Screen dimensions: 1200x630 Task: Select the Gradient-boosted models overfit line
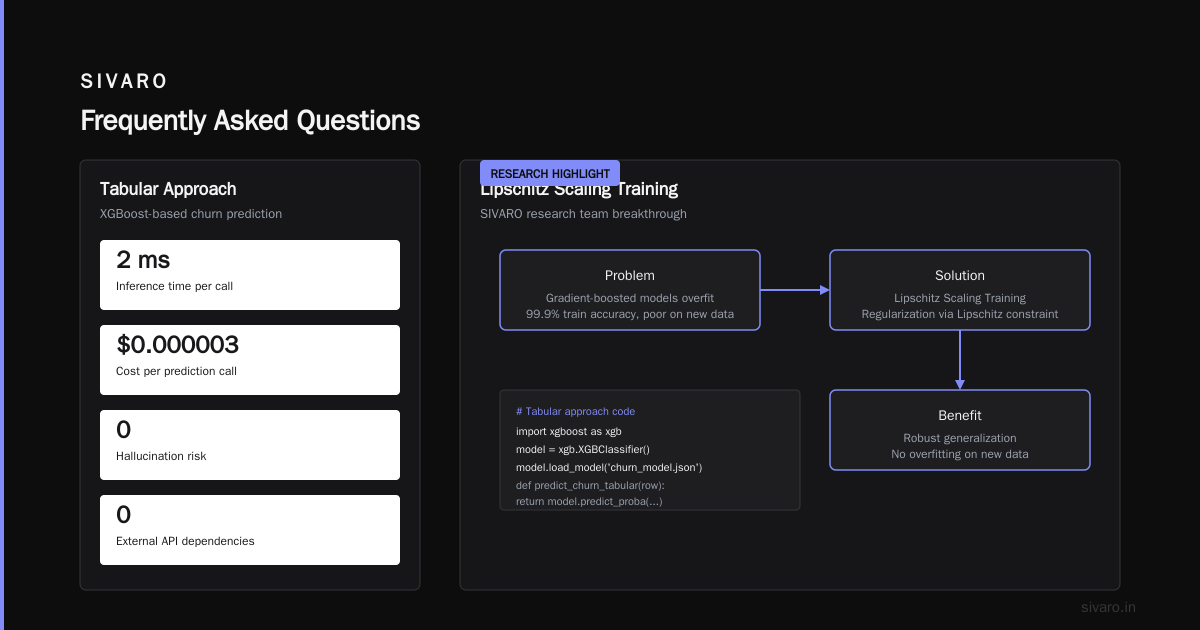[630, 298]
